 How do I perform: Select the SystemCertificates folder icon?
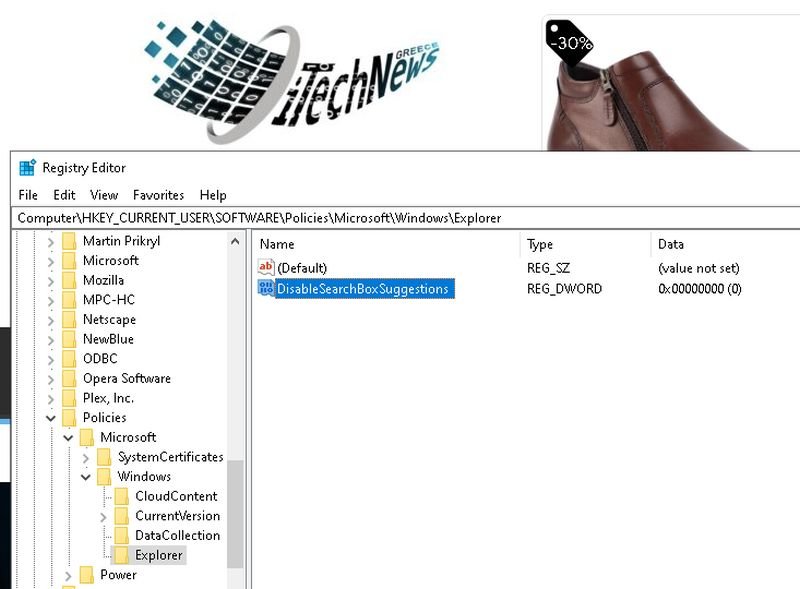(x=104, y=457)
